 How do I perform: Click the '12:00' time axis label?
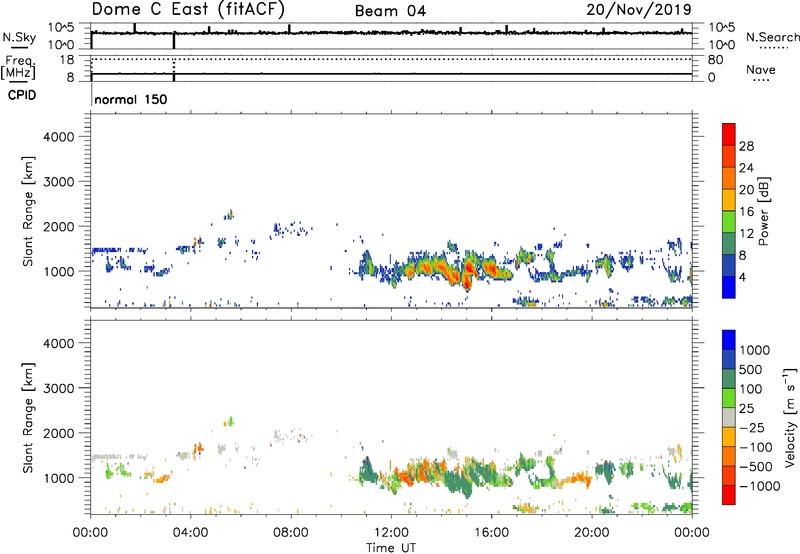point(391,533)
